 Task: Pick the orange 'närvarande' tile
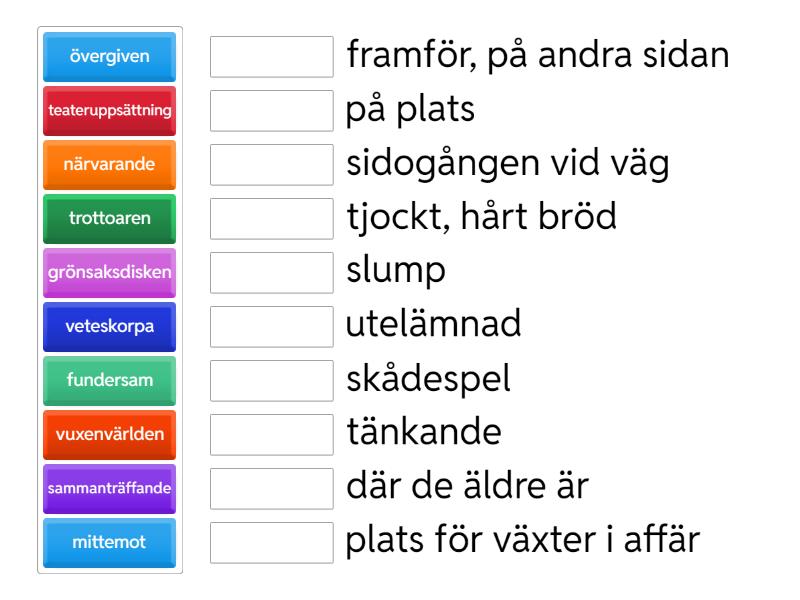click(x=110, y=165)
